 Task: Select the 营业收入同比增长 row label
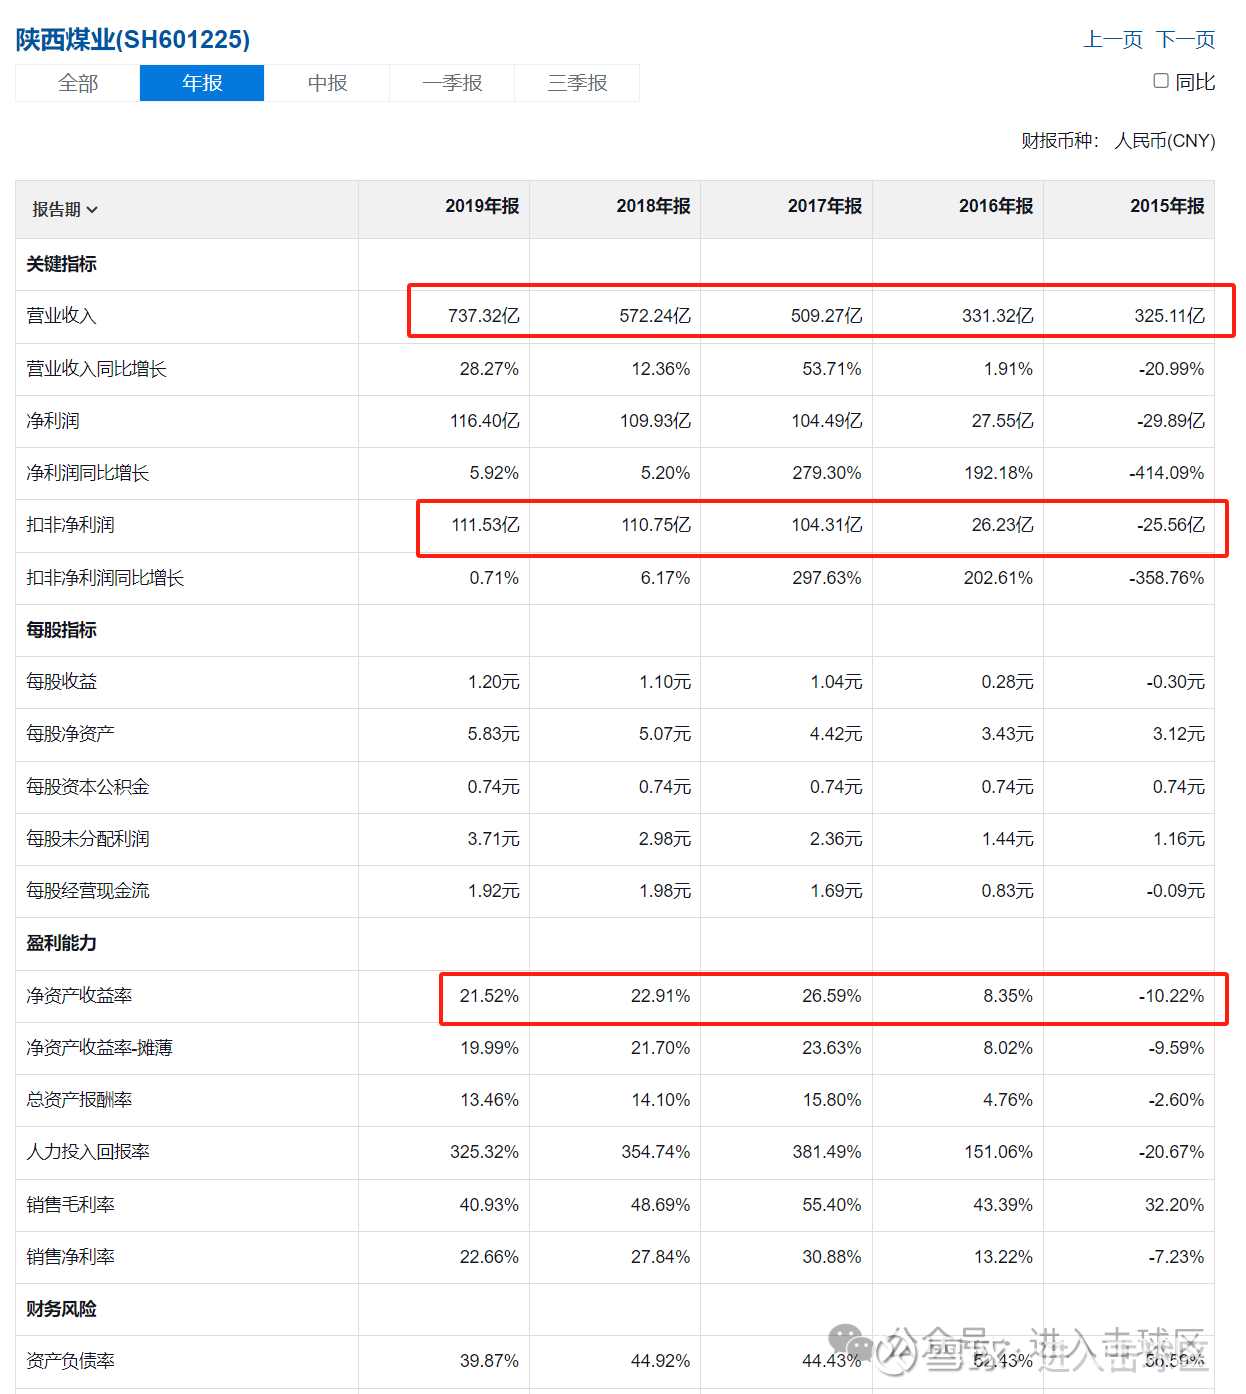pos(96,369)
